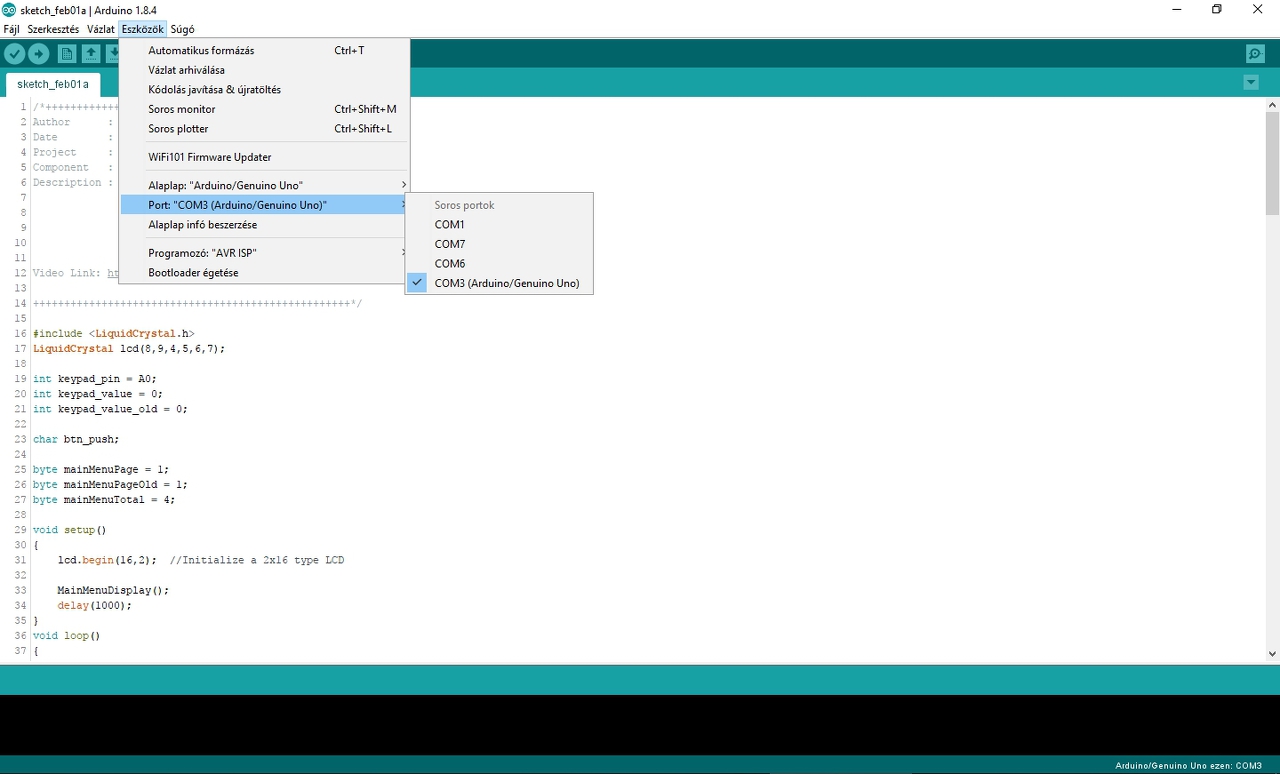Click the MainMenuDisplay(); line

pyautogui.click(x=113, y=590)
